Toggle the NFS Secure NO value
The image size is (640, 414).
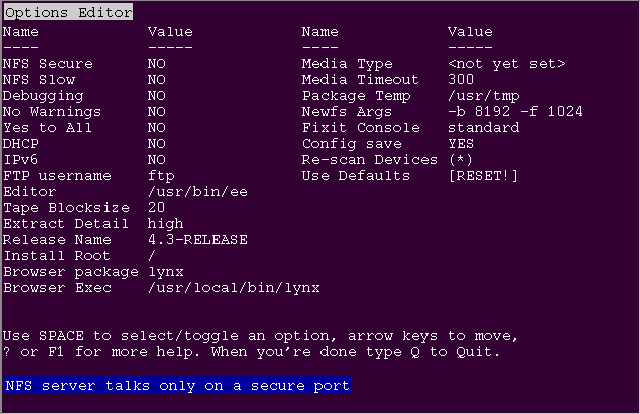tap(156, 64)
